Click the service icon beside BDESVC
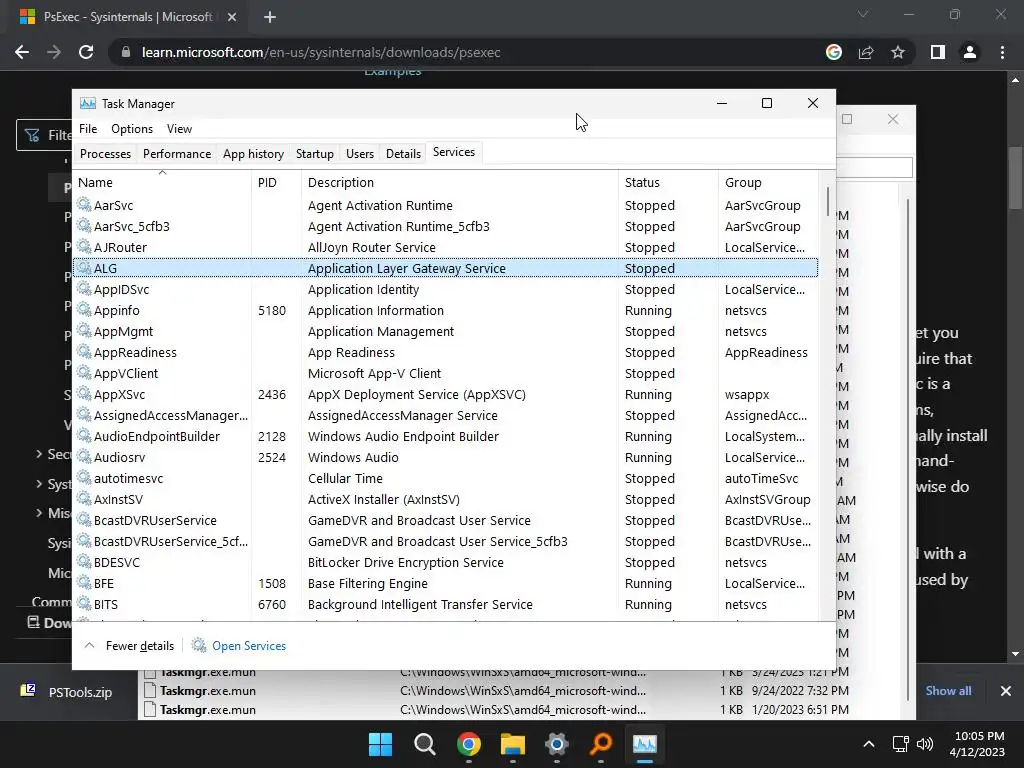Image resolution: width=1024 pixels, height=768 pixels. pyautogui.click(x=84, y=562)
